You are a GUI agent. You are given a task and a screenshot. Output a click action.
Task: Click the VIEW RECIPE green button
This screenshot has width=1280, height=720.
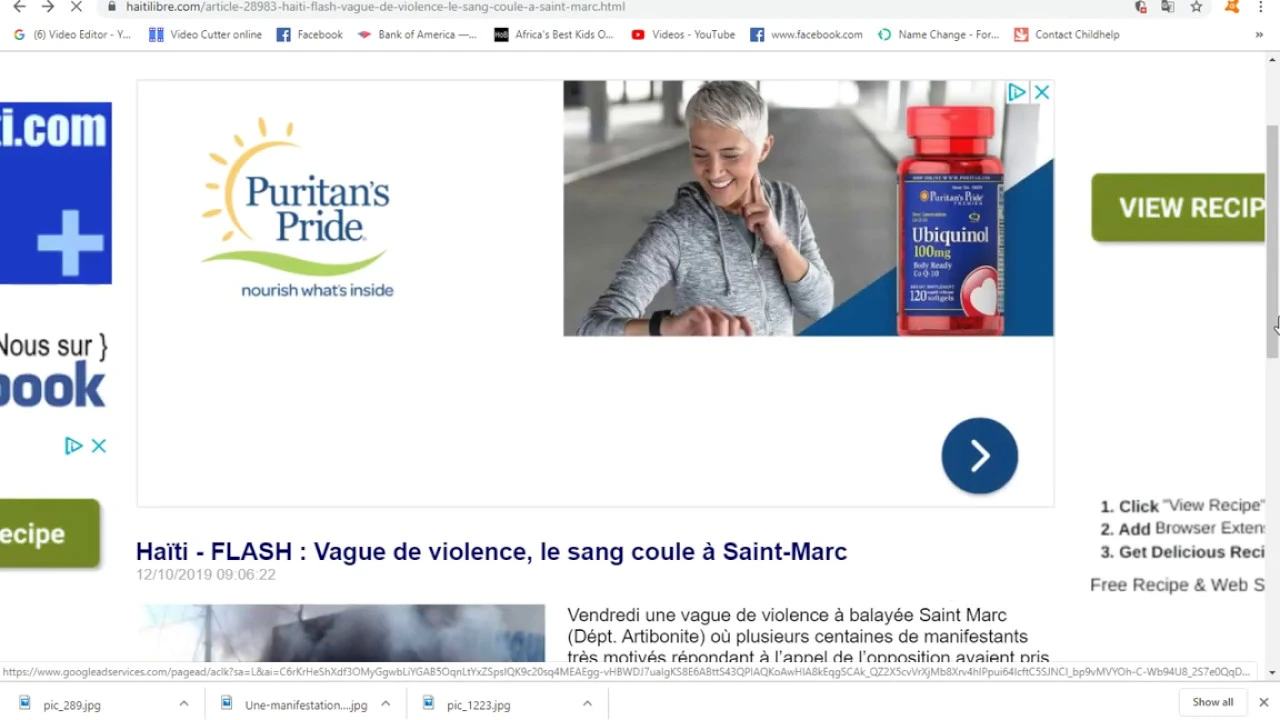(1178, 207)
